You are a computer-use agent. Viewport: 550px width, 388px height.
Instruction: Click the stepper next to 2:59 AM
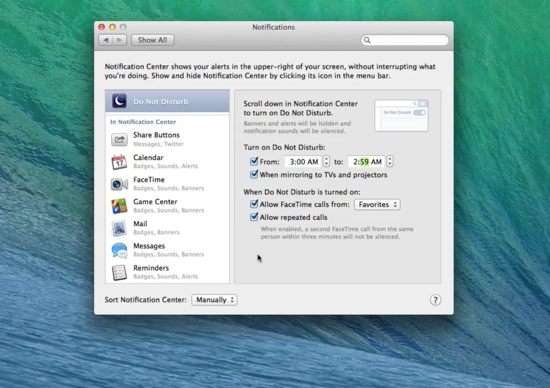pos(390,161)
